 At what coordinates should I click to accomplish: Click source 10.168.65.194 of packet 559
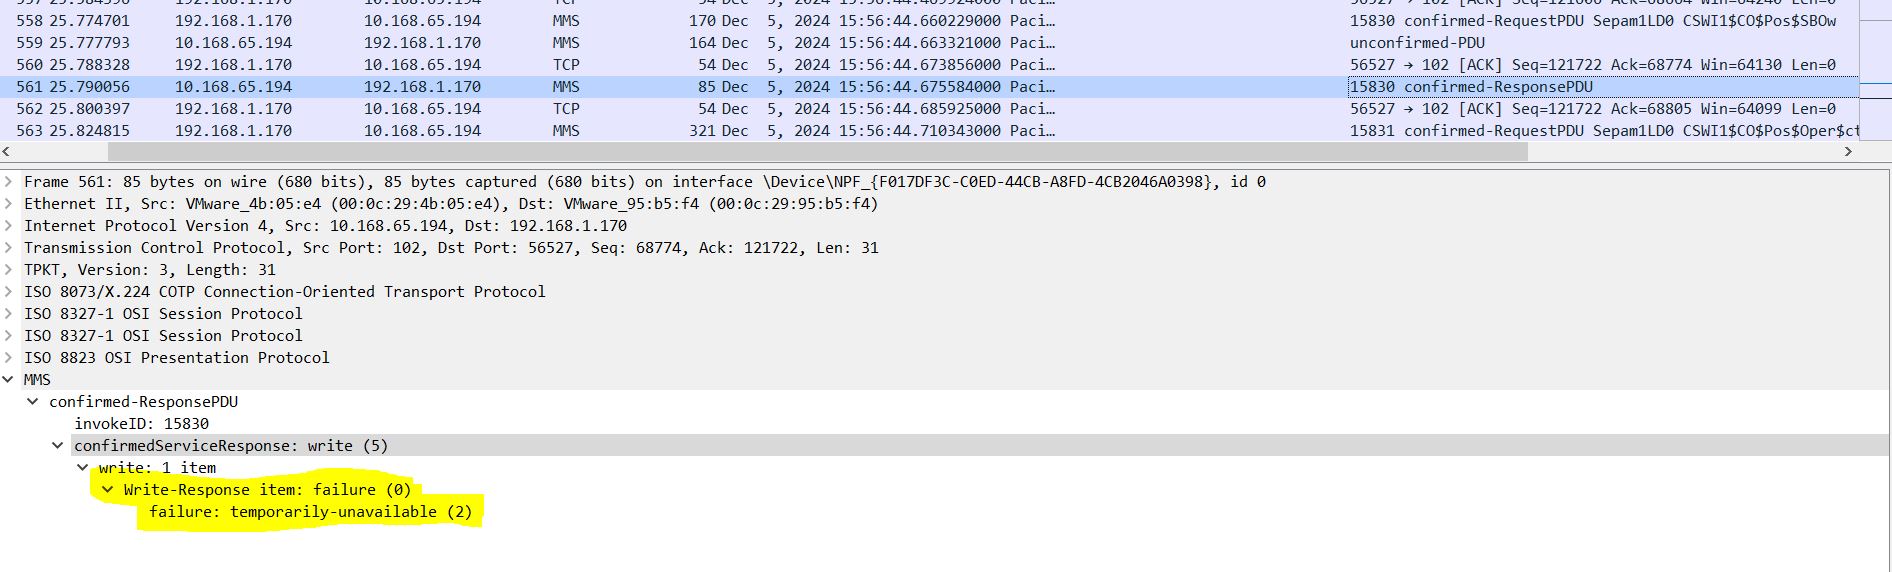(233, 42)
